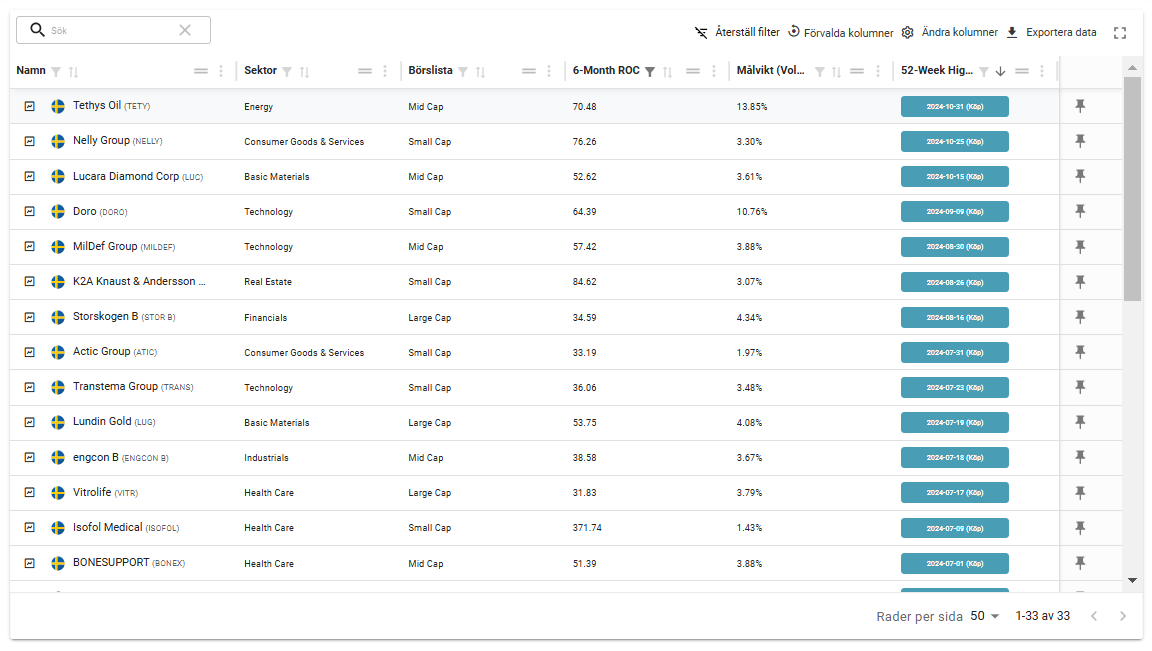Sort by Sektor column arrows
The image size is (1152, 651).
pos(305,72)
